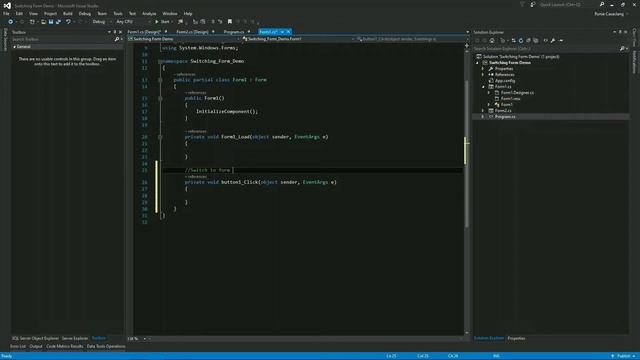Expand the Form2.cs node

[483, 111]
